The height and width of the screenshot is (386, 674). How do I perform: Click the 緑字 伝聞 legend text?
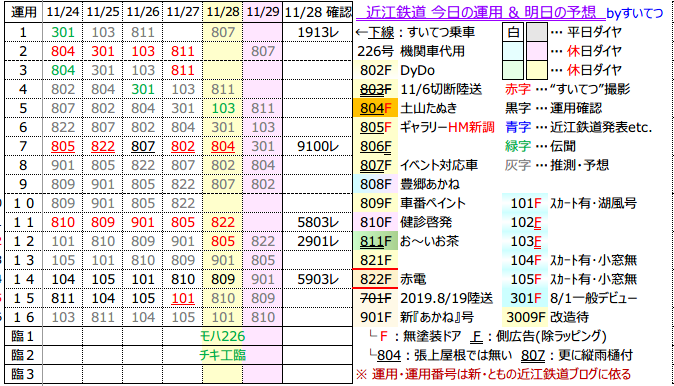click(540, 147)
